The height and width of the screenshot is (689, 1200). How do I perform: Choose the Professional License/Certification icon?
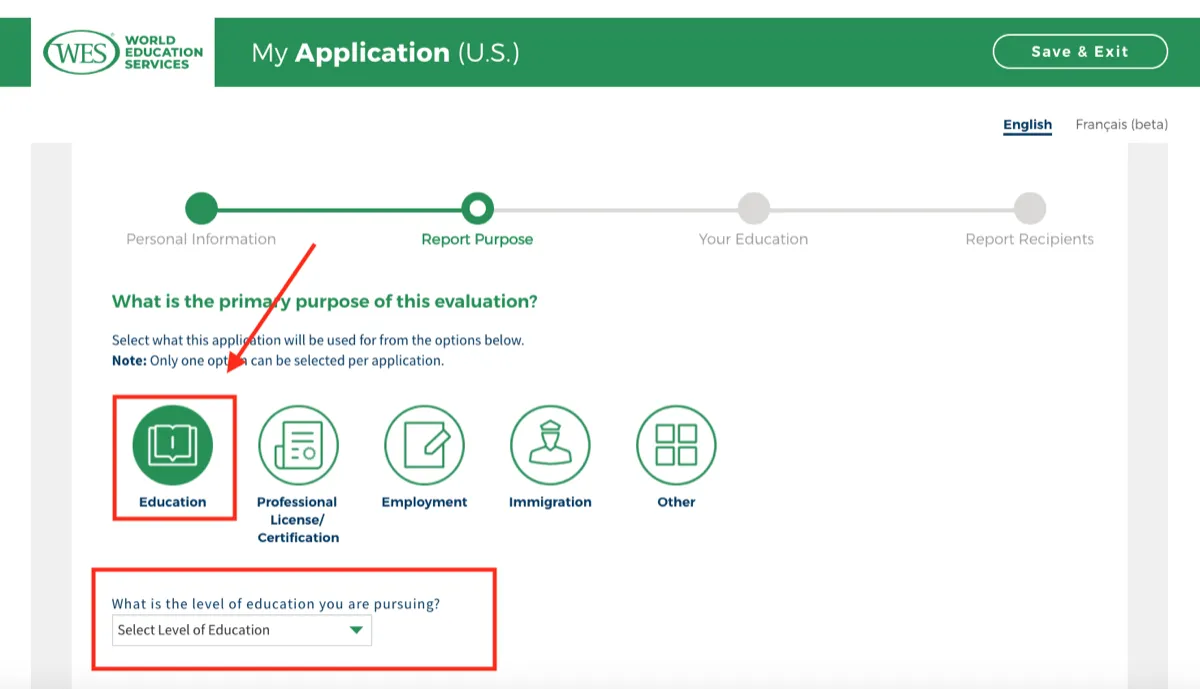pos(298,445)
